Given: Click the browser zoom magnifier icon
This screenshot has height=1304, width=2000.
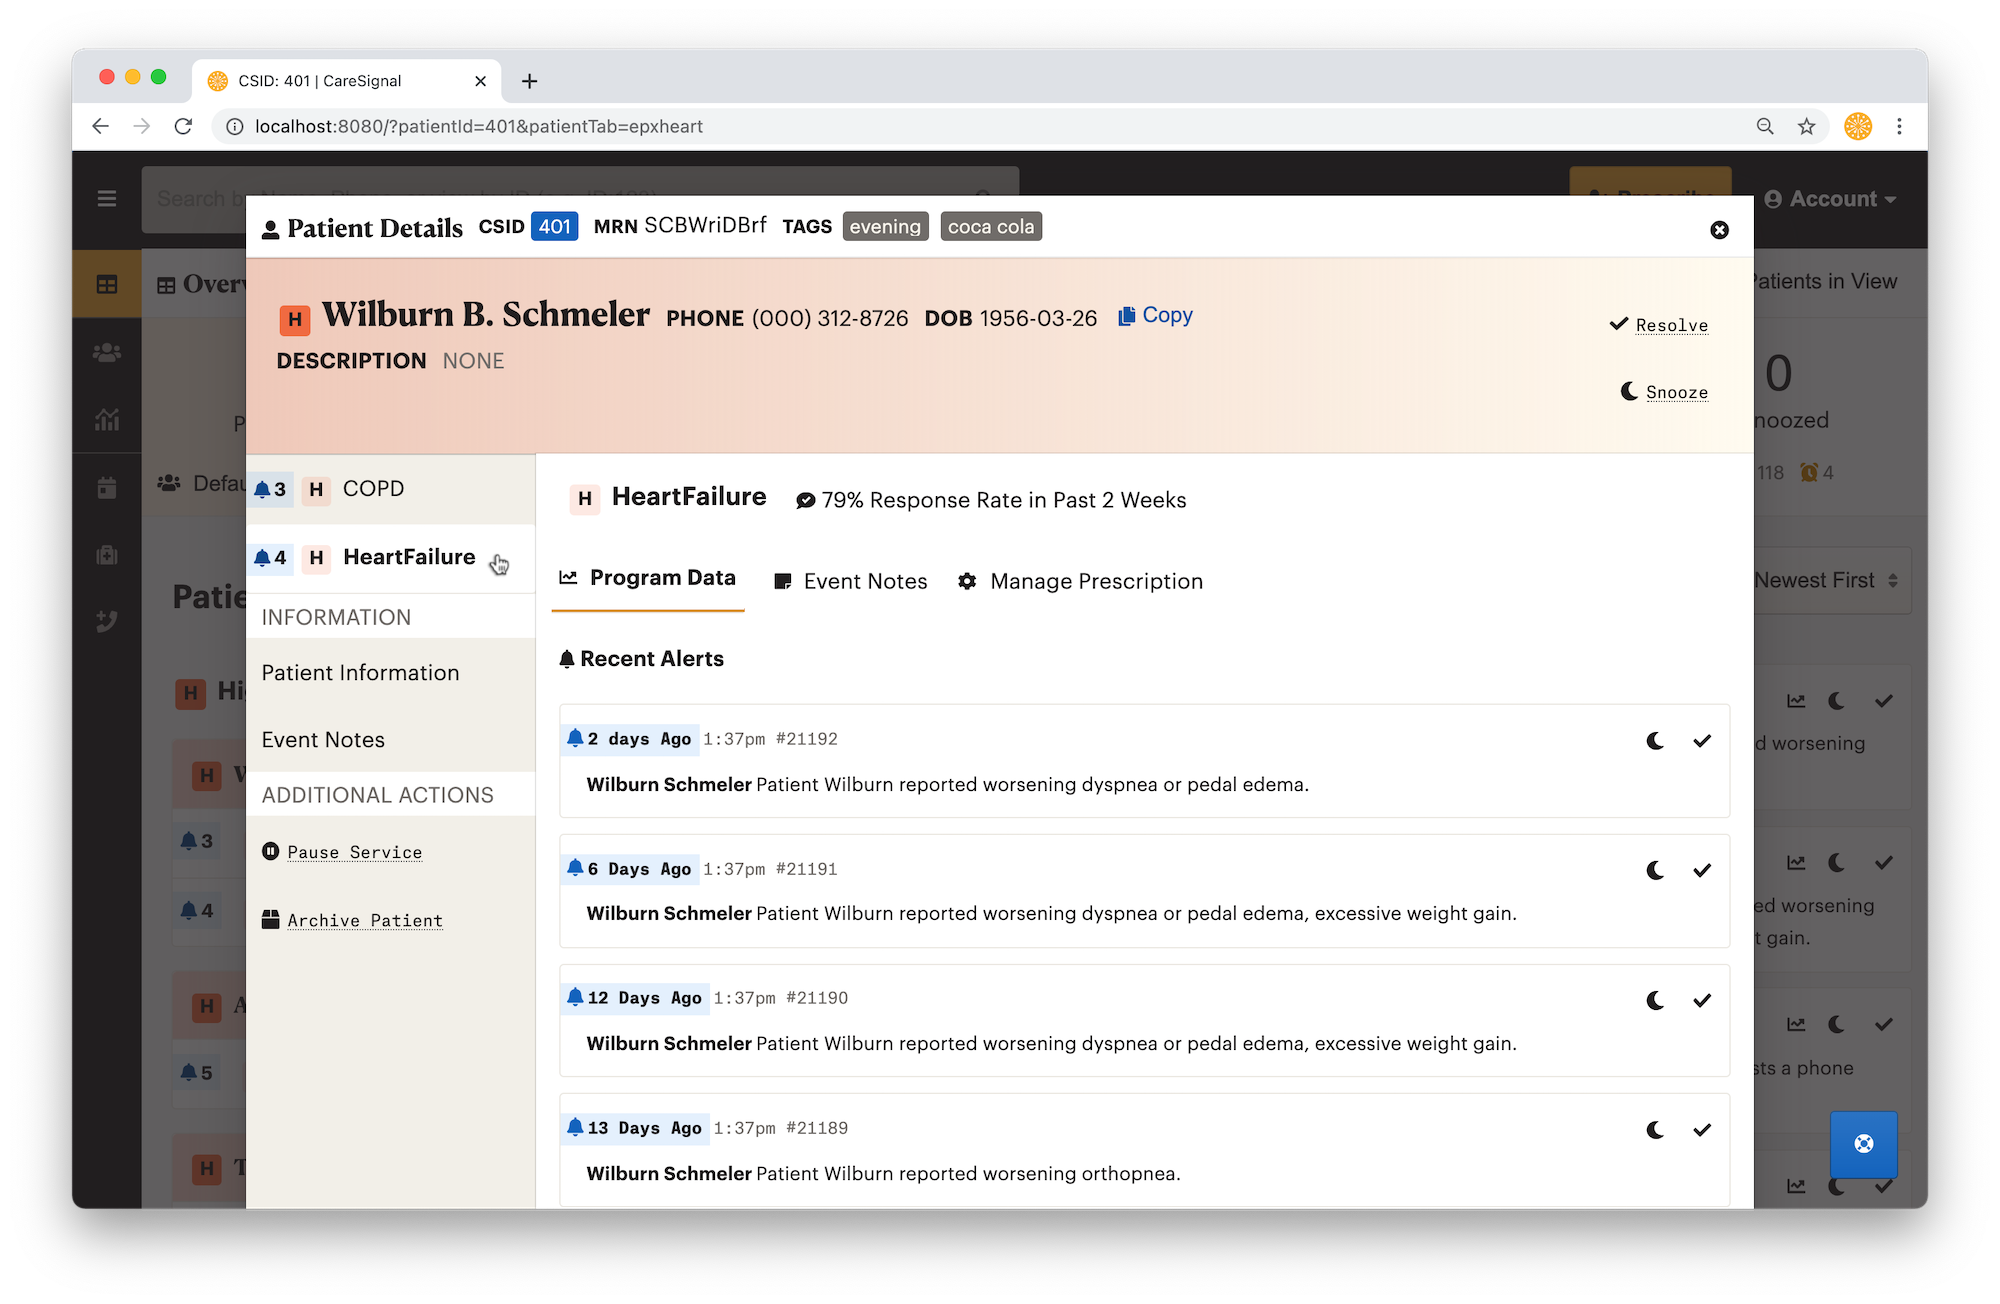Looking at the screenshot, I should click(1765, 126).
